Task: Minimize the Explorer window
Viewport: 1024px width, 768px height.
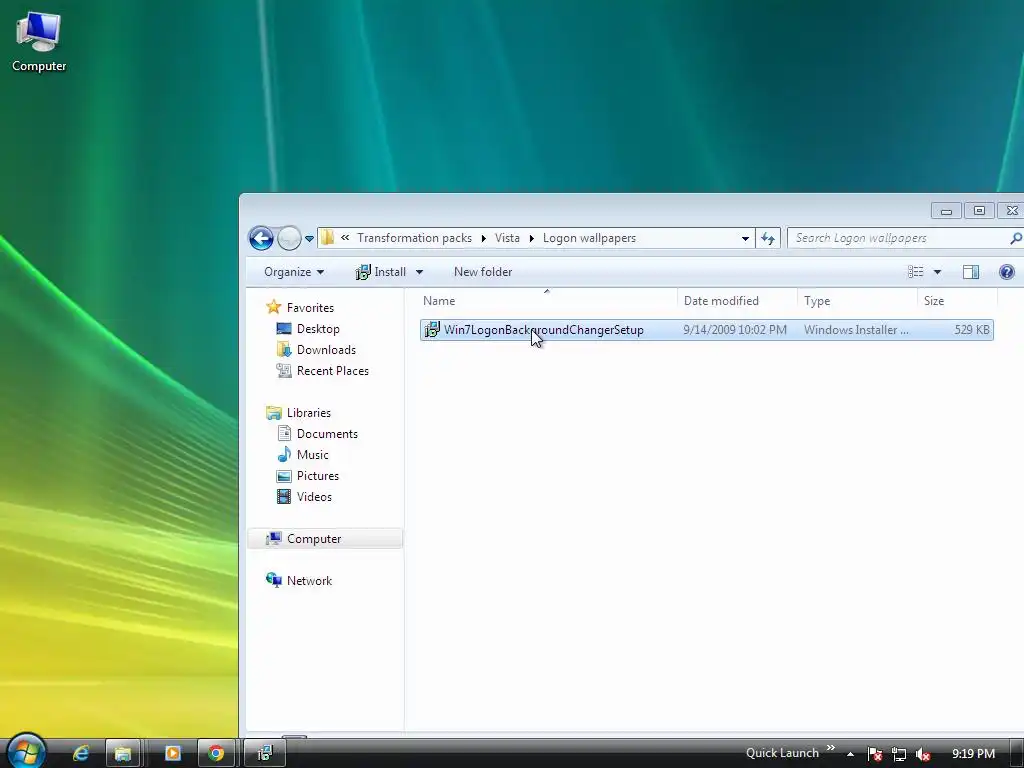Action: click(946, 210)
